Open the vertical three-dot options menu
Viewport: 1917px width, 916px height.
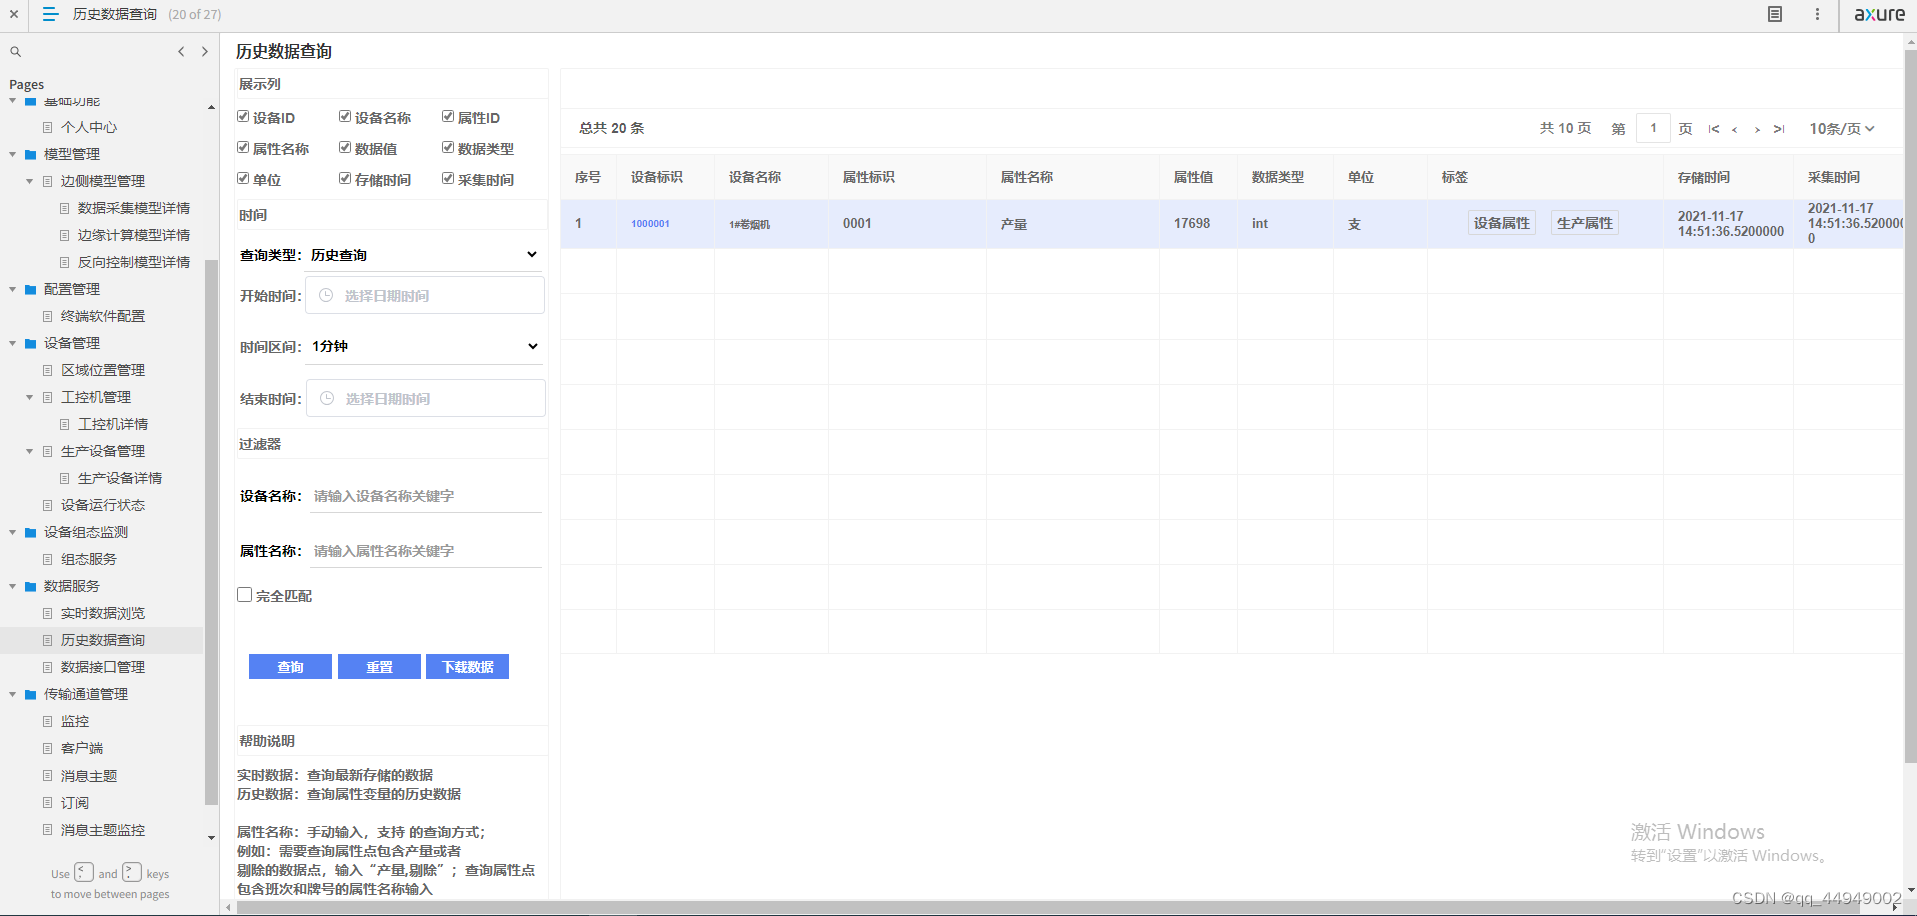point(1817,14)
